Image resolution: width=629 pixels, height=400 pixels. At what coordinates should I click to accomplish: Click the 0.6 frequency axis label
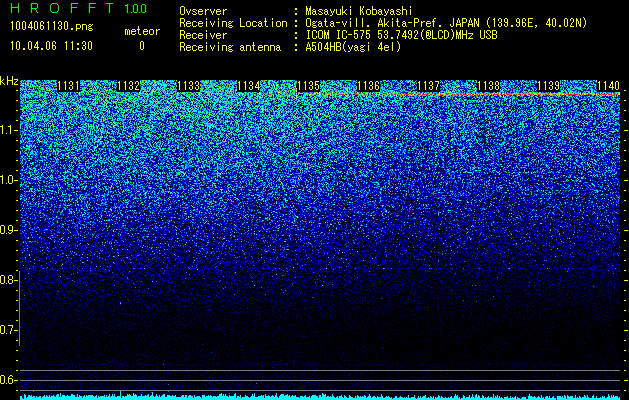click(x=8, y=380)
